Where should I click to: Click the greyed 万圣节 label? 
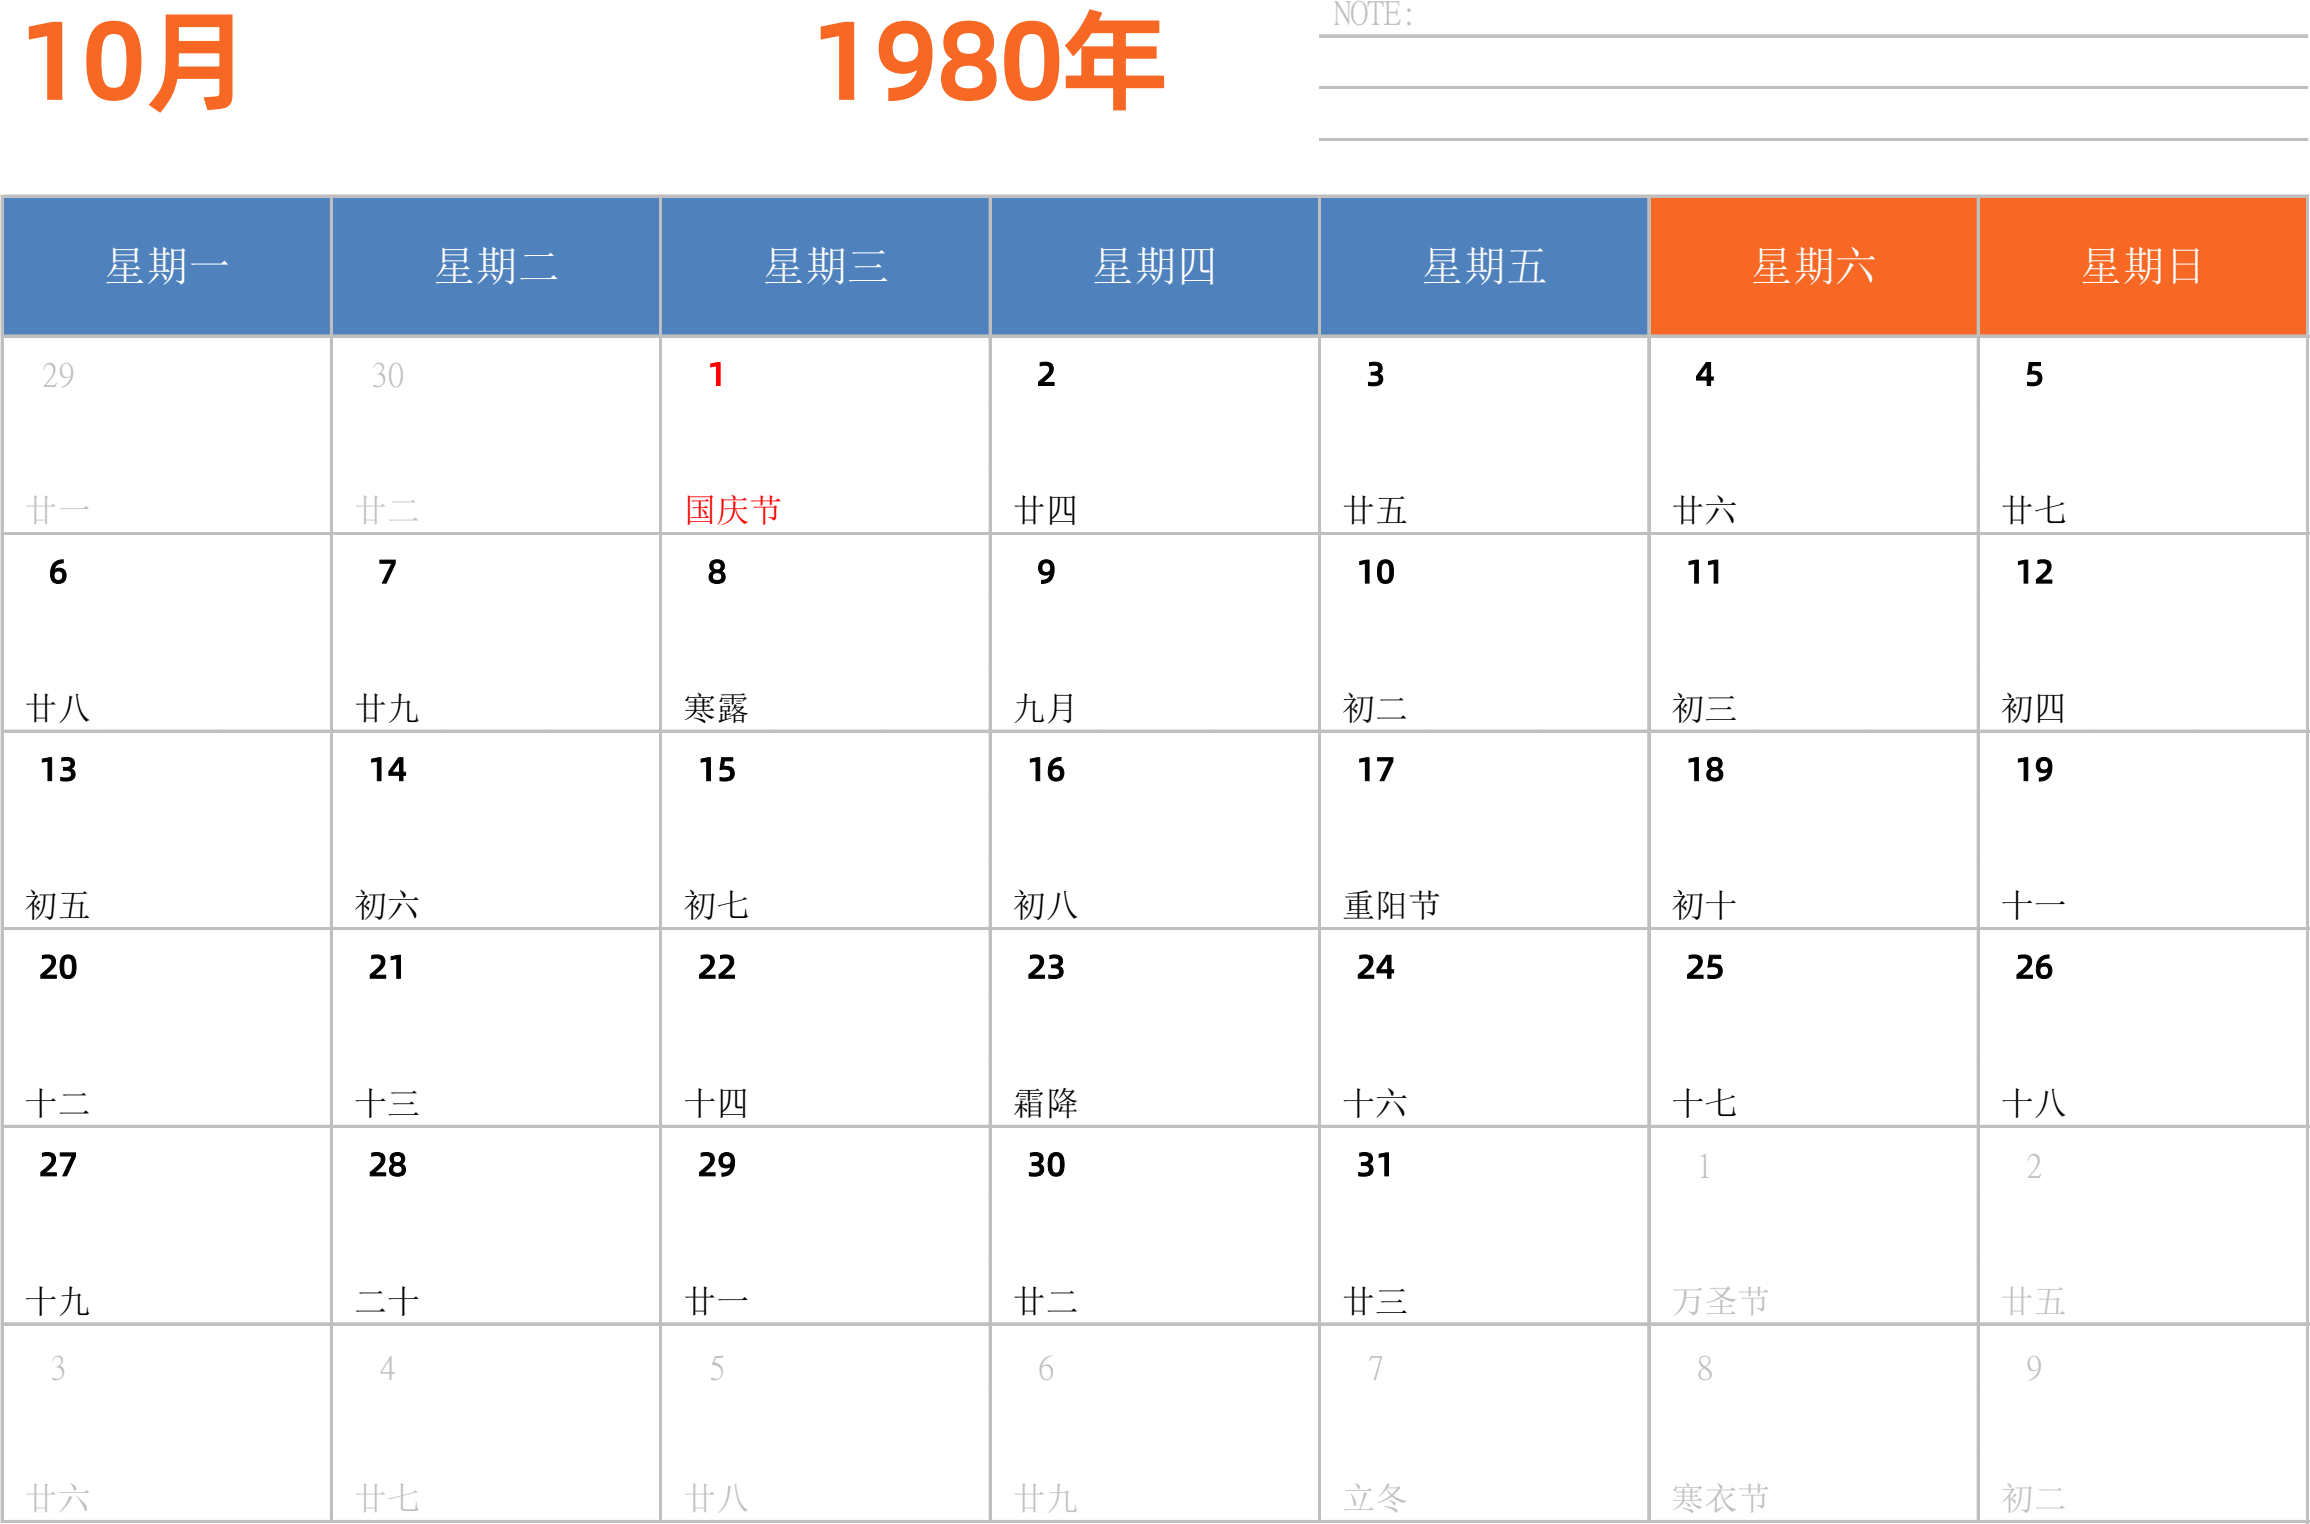pyautogui.click(x=1721, y=1301)
